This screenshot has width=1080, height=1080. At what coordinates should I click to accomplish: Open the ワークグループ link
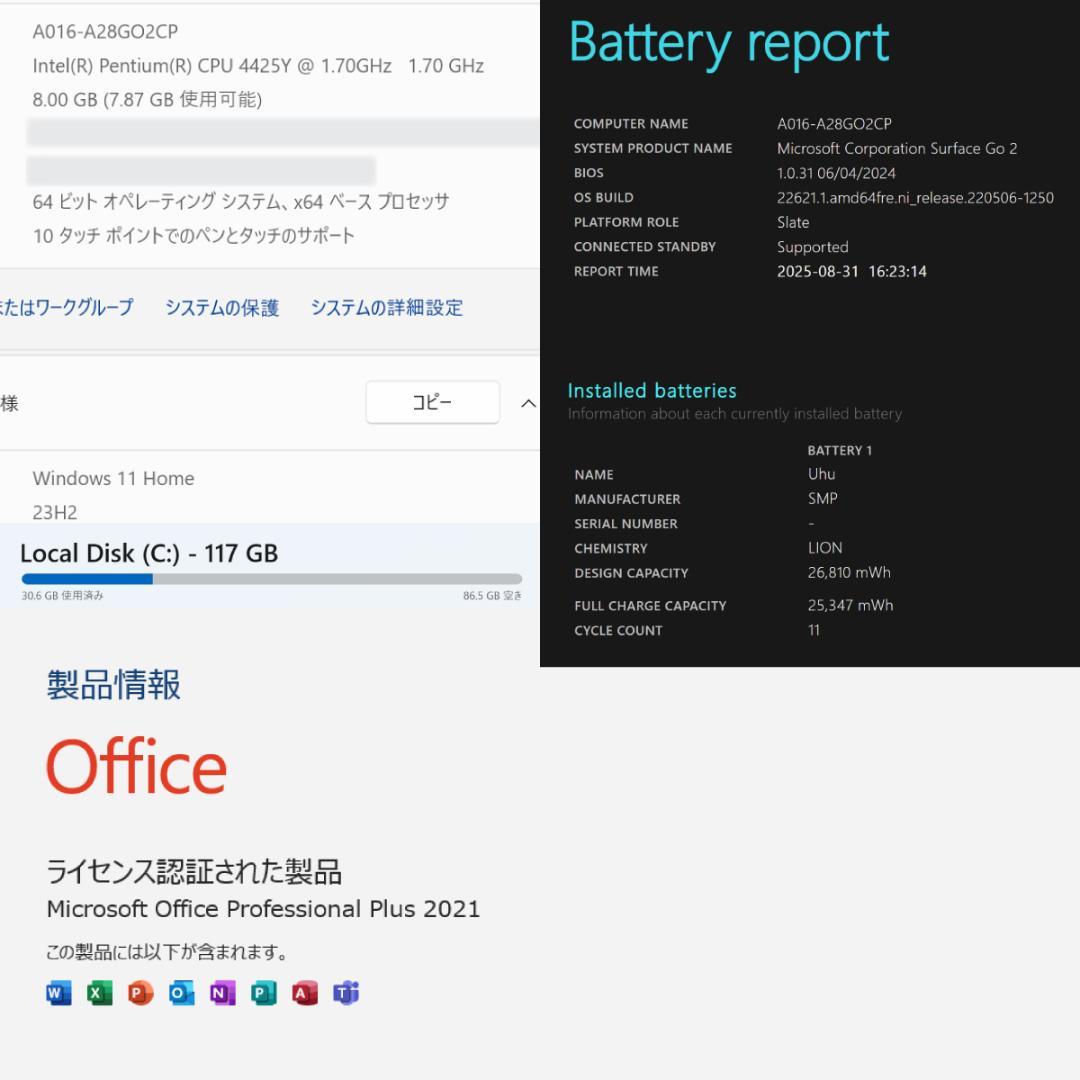coord(66,307)
